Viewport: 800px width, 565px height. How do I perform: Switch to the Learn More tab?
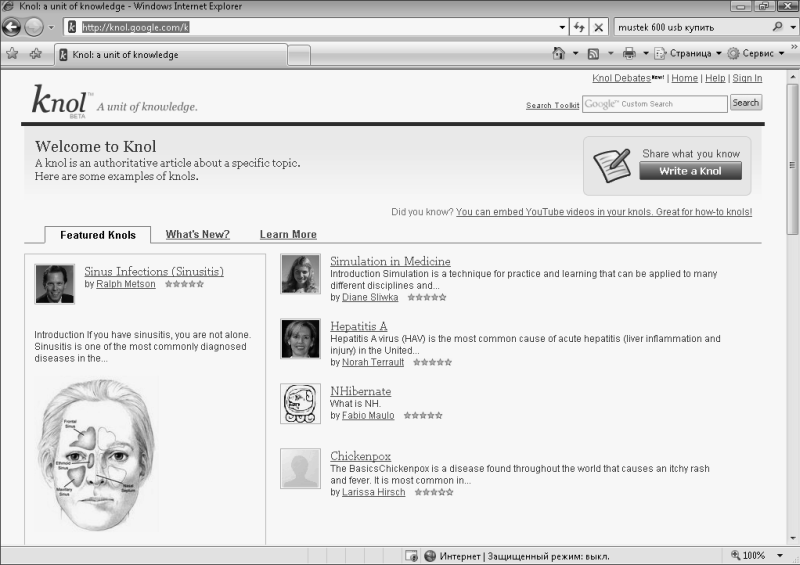point(288,234)
